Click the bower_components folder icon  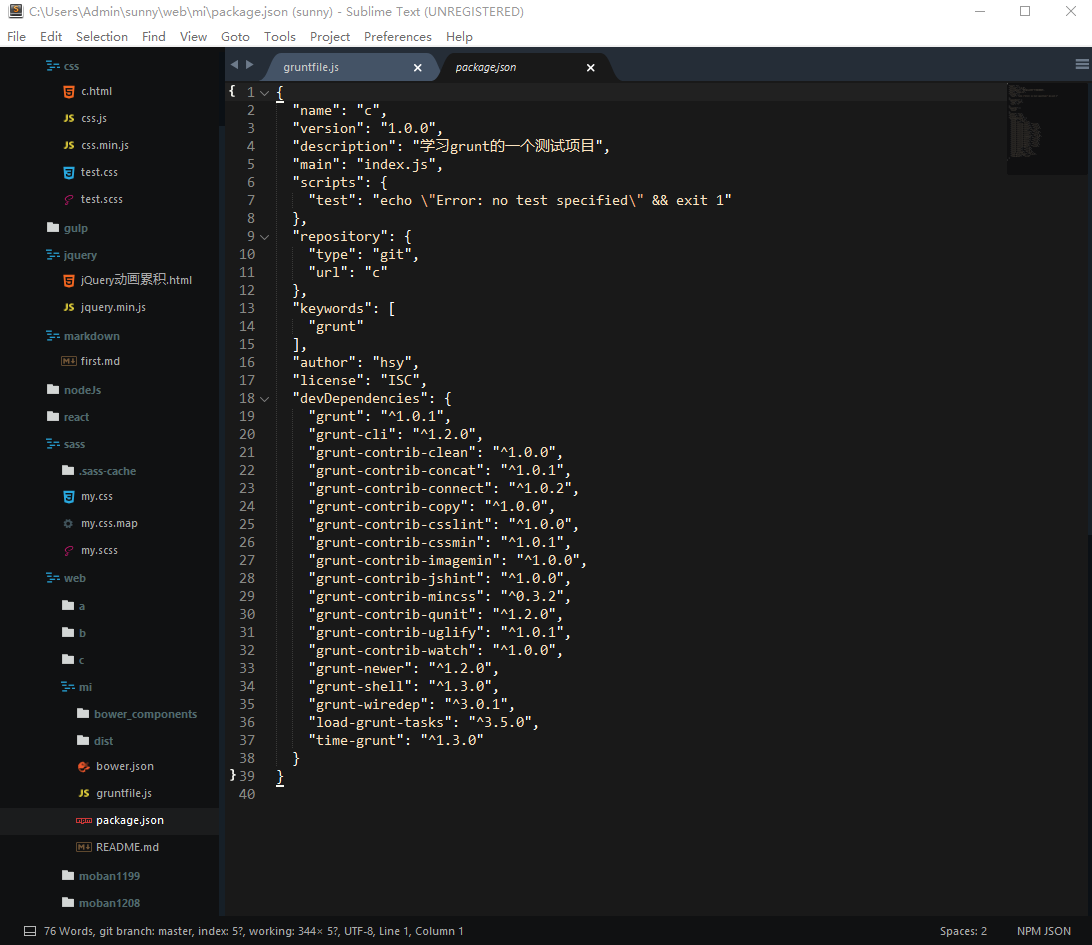click(84, 714)
